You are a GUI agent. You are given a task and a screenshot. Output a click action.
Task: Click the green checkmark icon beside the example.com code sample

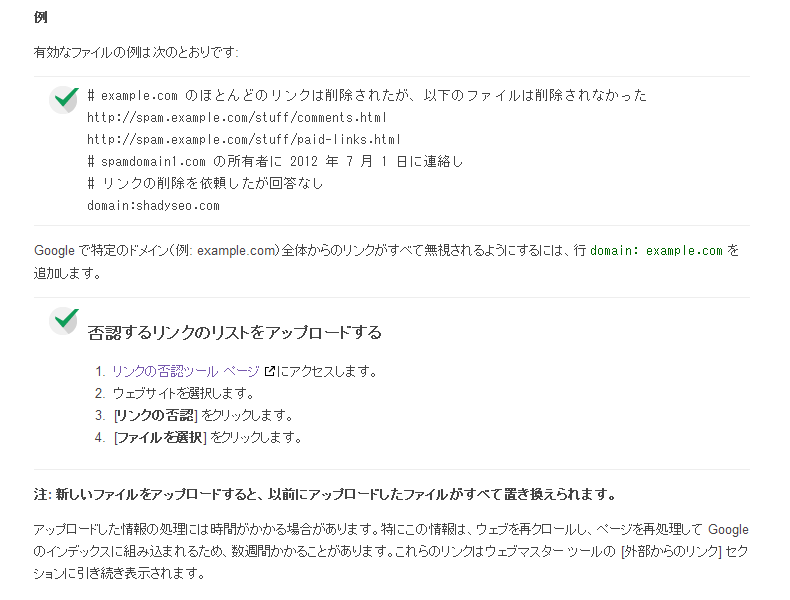[64, 99]
